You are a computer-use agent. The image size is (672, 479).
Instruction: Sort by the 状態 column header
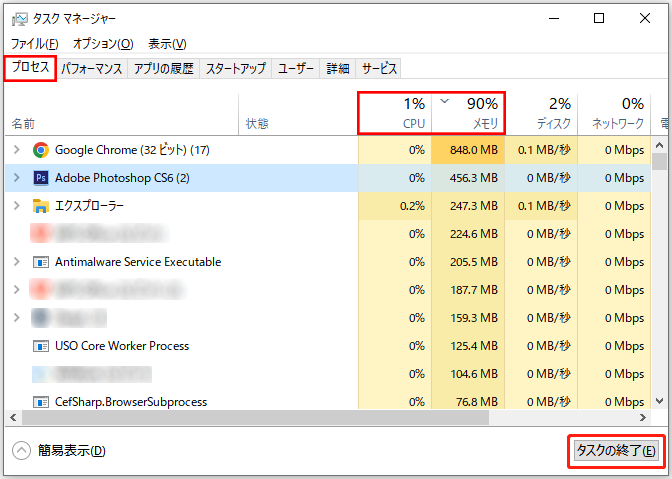(298, 114)
